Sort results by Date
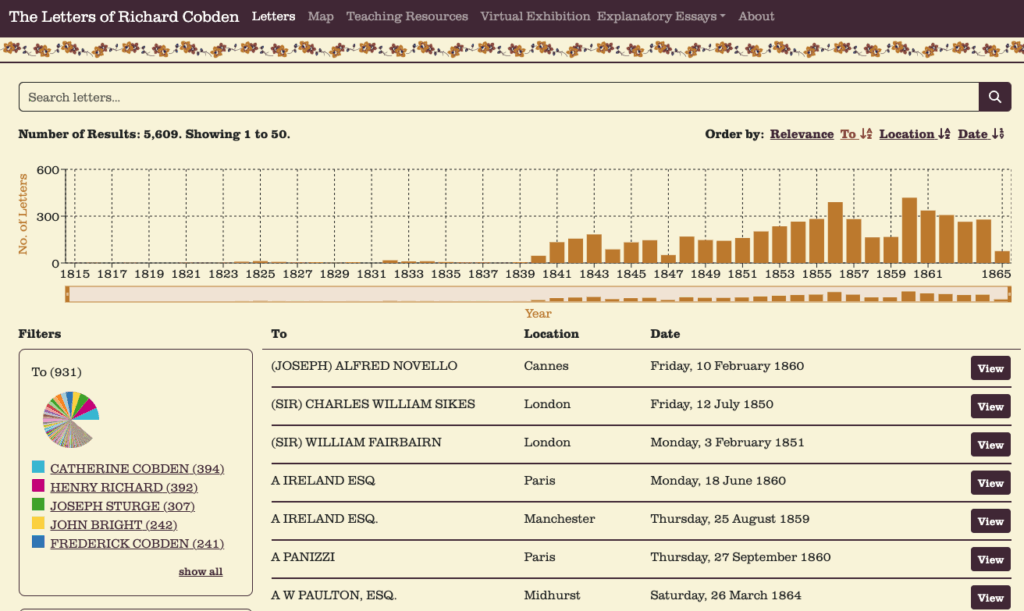 click(980, 134)
